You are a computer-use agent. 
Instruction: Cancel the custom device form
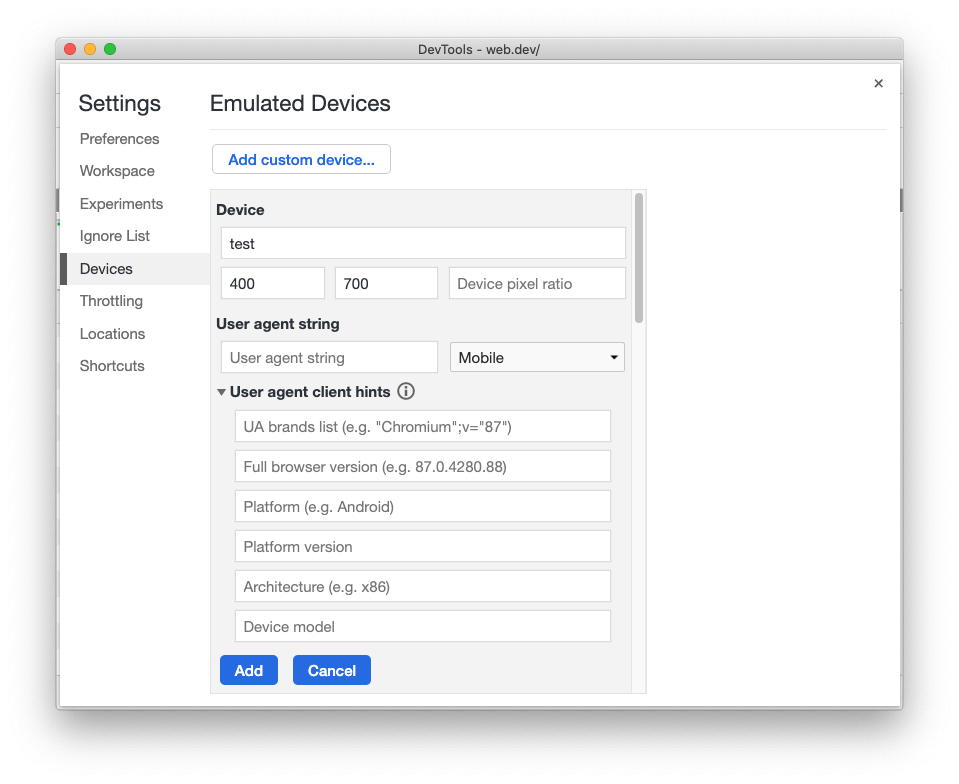coord(331,670)
